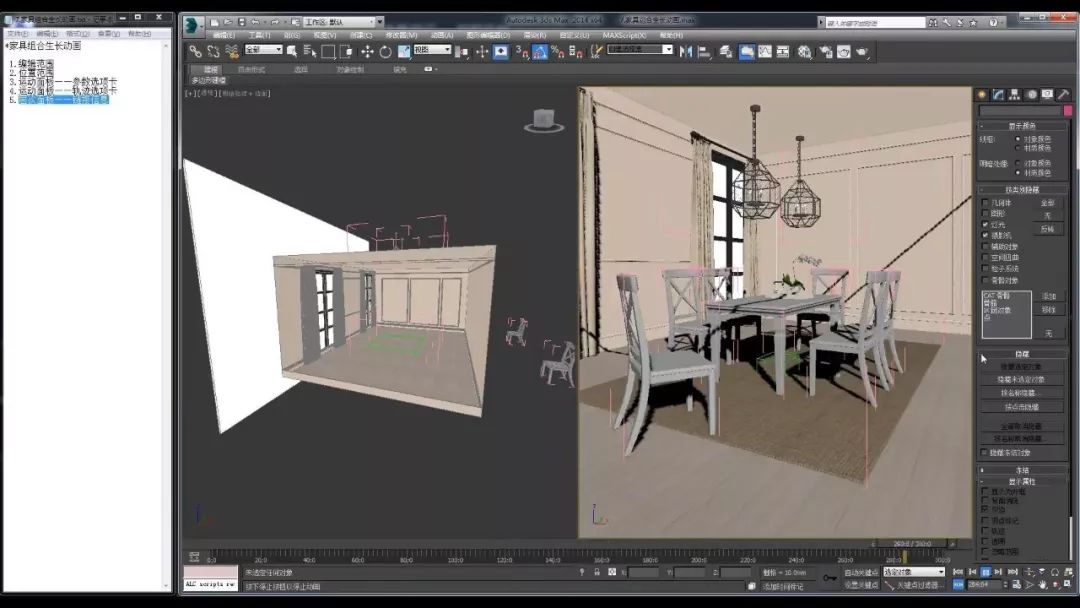This screenshot has width=1080, height=608.
Task: Toggle the Angle Snap icon
Action: [x=539, y=52]
